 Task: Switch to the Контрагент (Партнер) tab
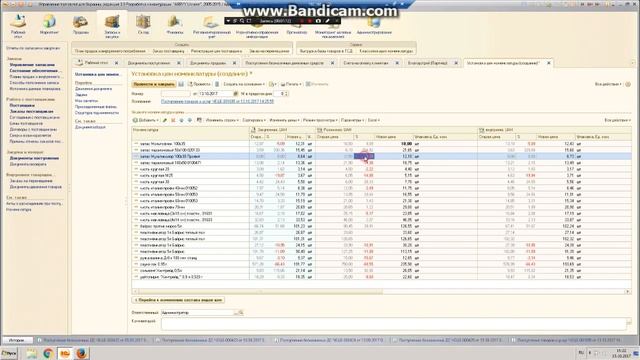pos(428,63)
